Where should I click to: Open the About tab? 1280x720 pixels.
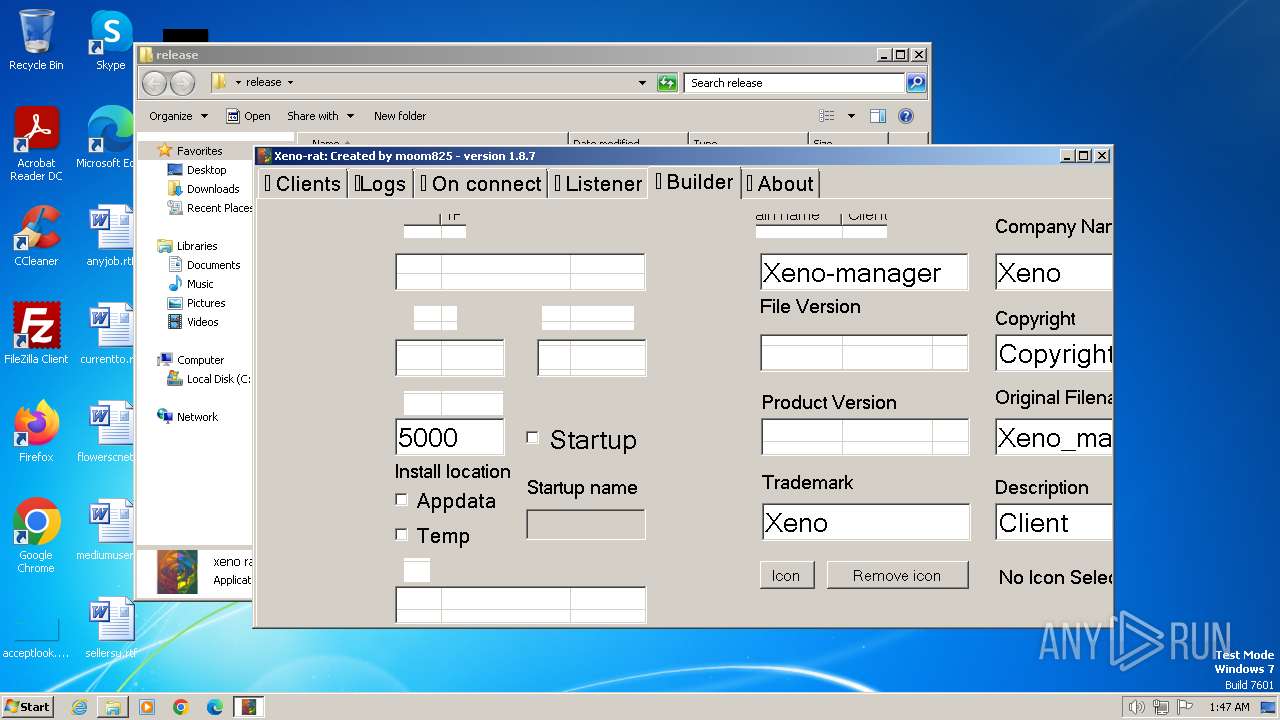(780, 184)
